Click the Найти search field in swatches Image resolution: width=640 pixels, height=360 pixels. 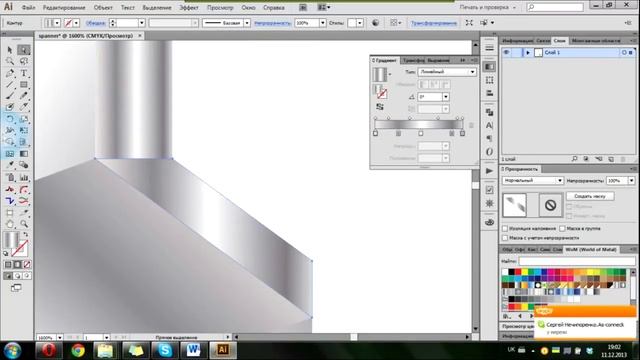click(577, 261)
